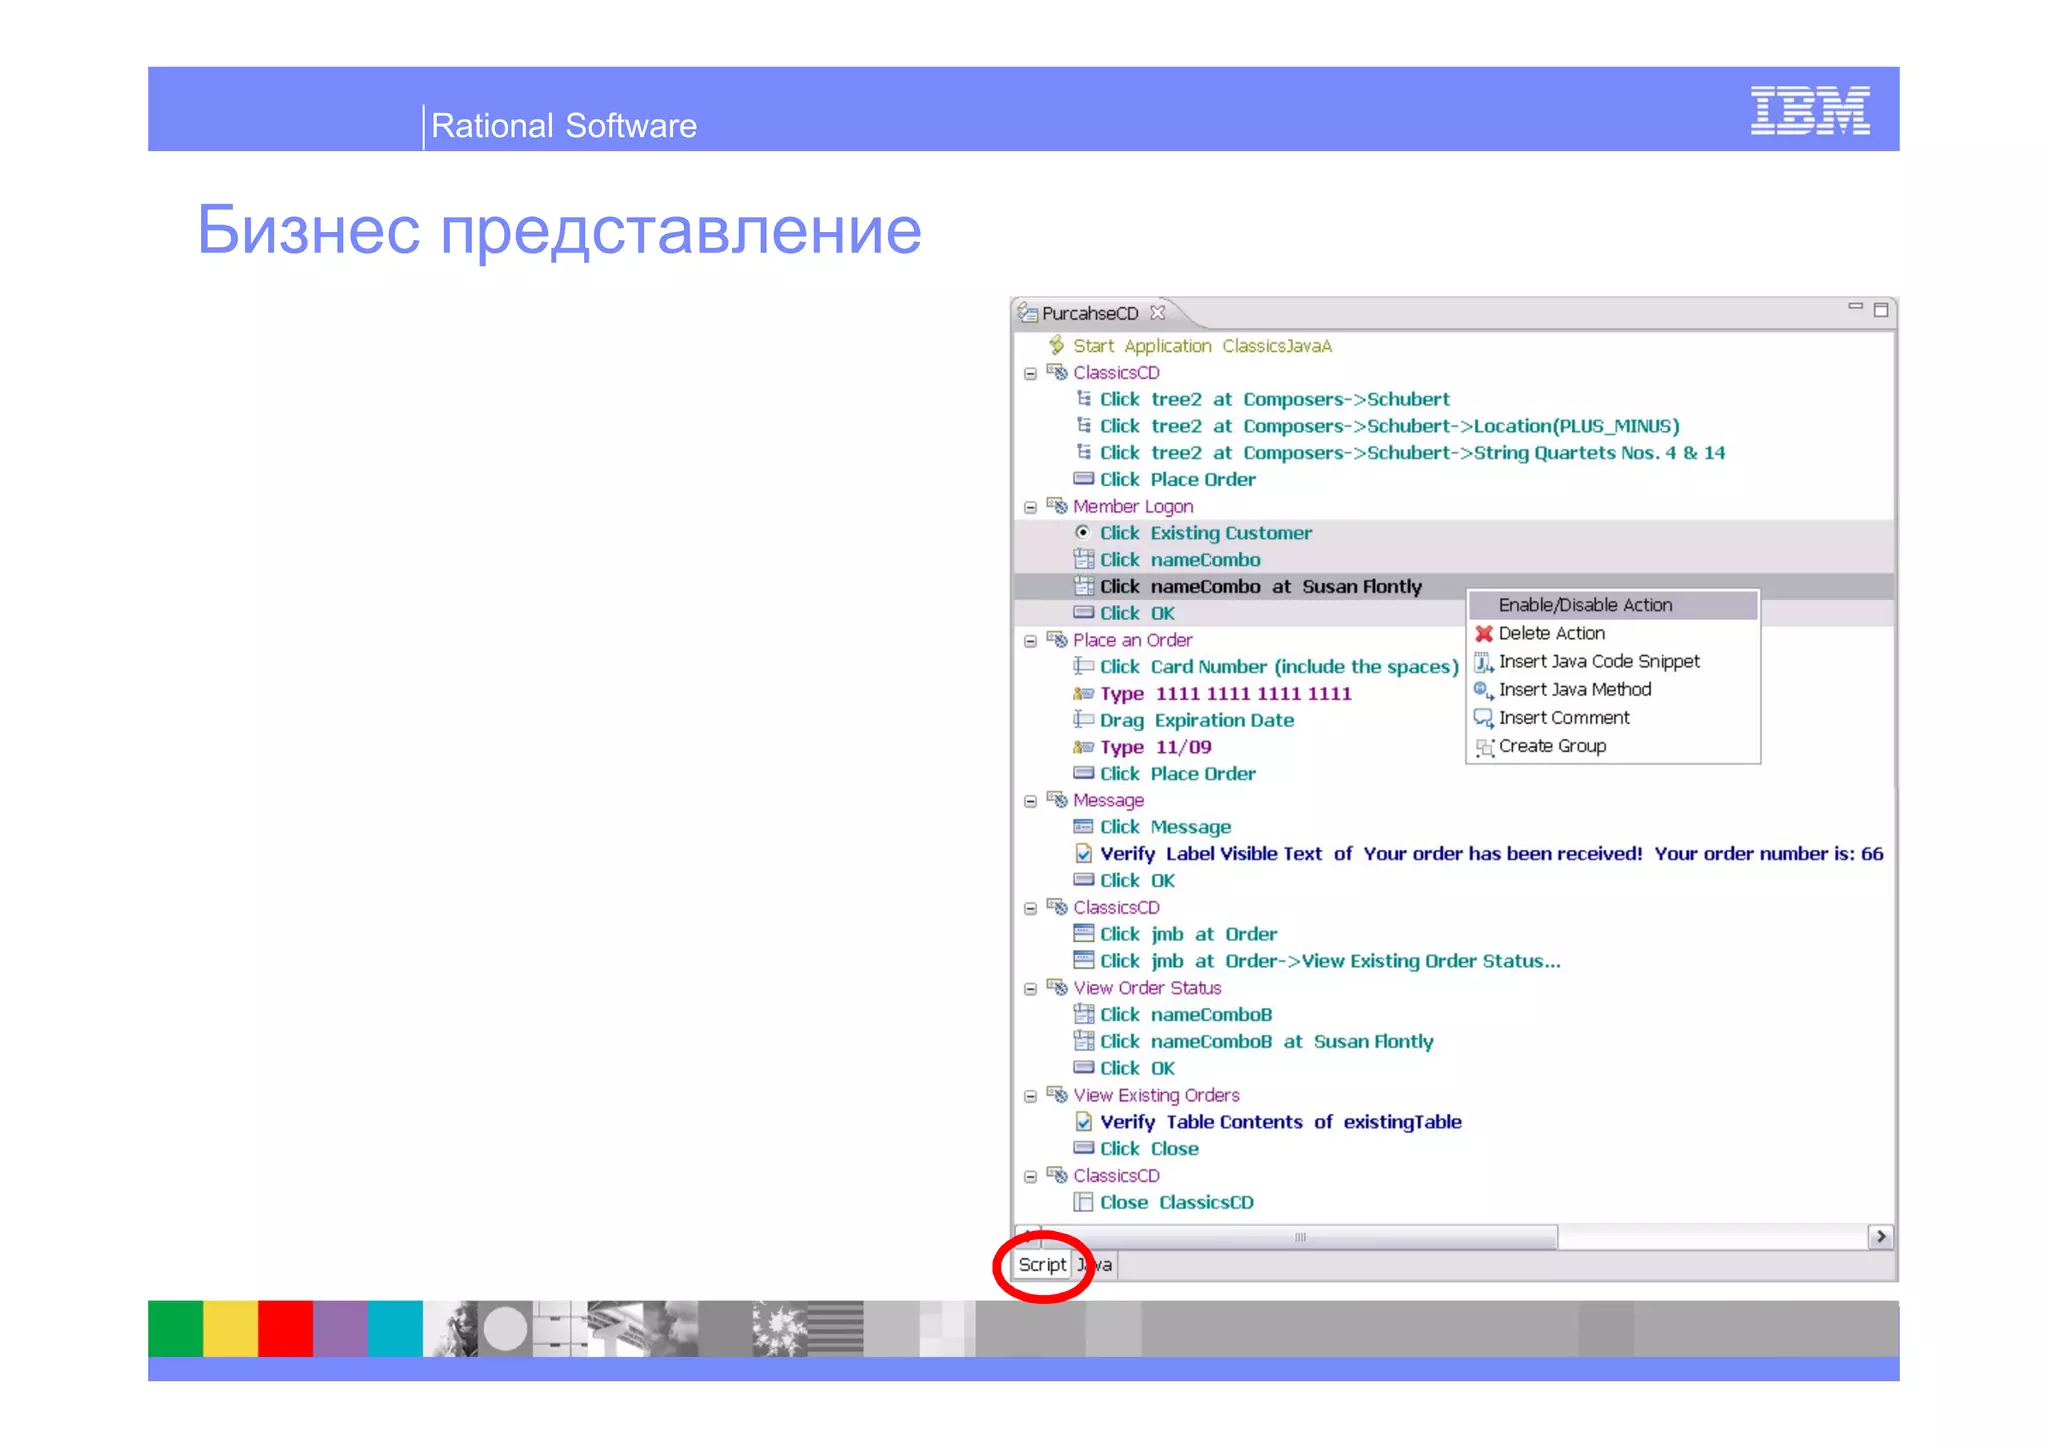Select the Existing Customer radio button icon
Image resolution: width=2048 pixels, height=1448 pixels.
[x=1082, y=532]
